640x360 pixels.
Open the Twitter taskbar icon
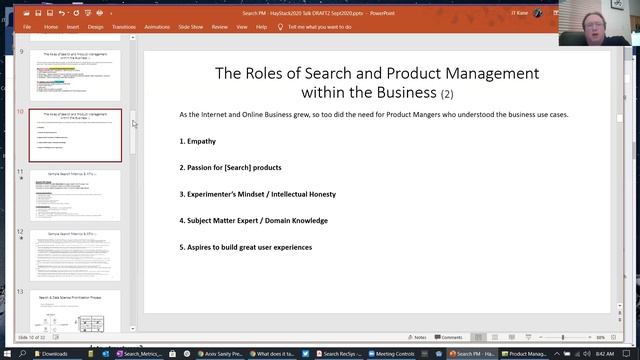[305, 354]
